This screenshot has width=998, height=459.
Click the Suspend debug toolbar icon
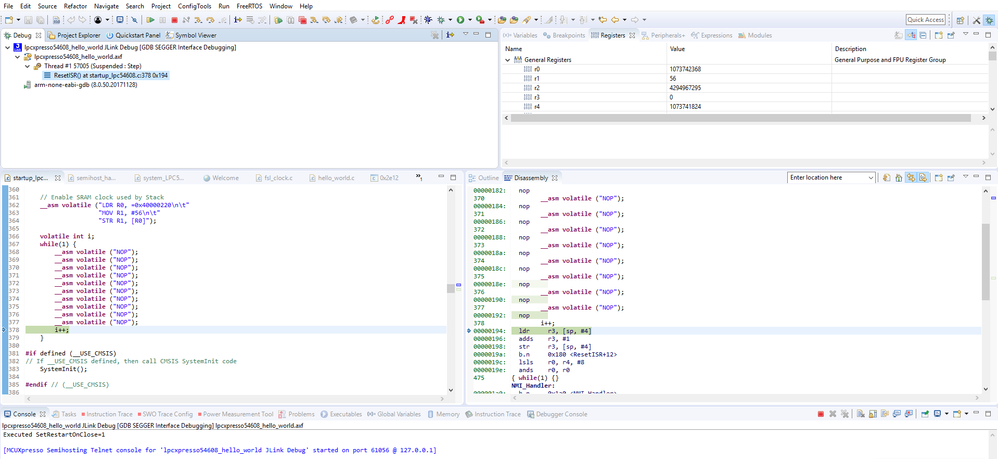point(162,19)
